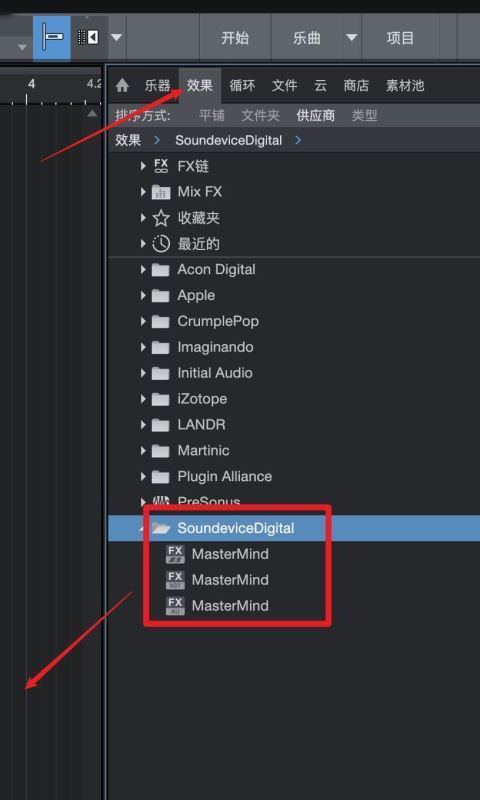Click 效果 in the breadcrumb path

[x=128, y=140]
